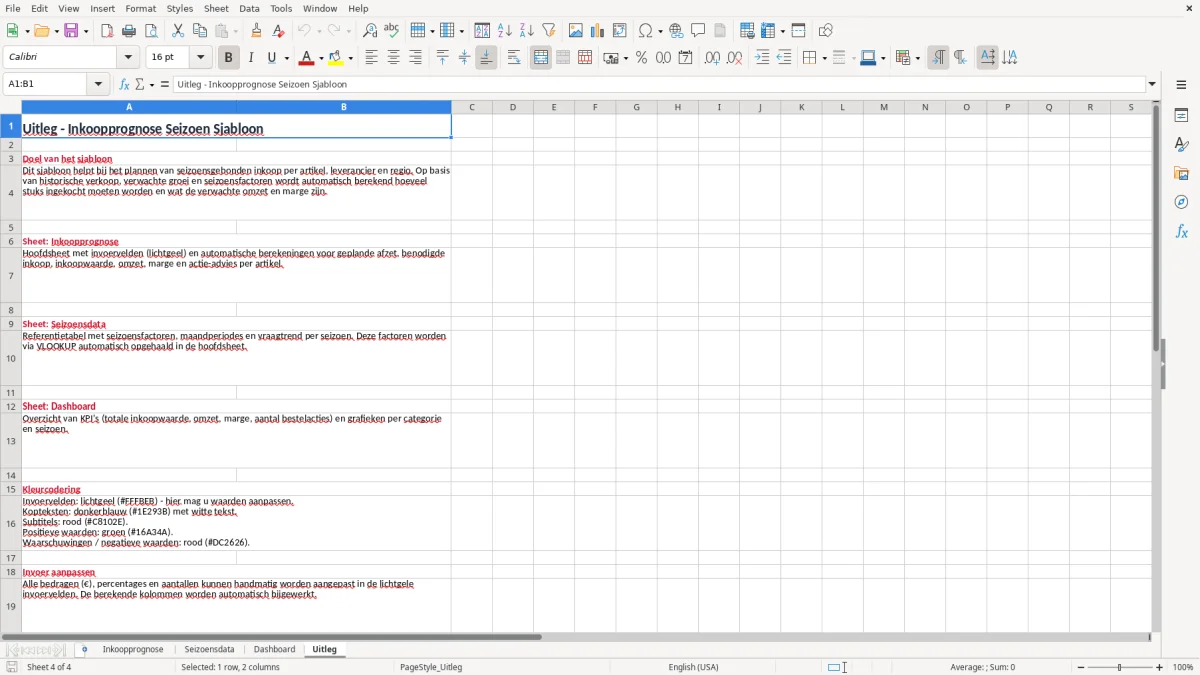This screenshot has width=1200, height=675.
Task: Adjust the zoom slider in status bar
Action: [1120, 667]
